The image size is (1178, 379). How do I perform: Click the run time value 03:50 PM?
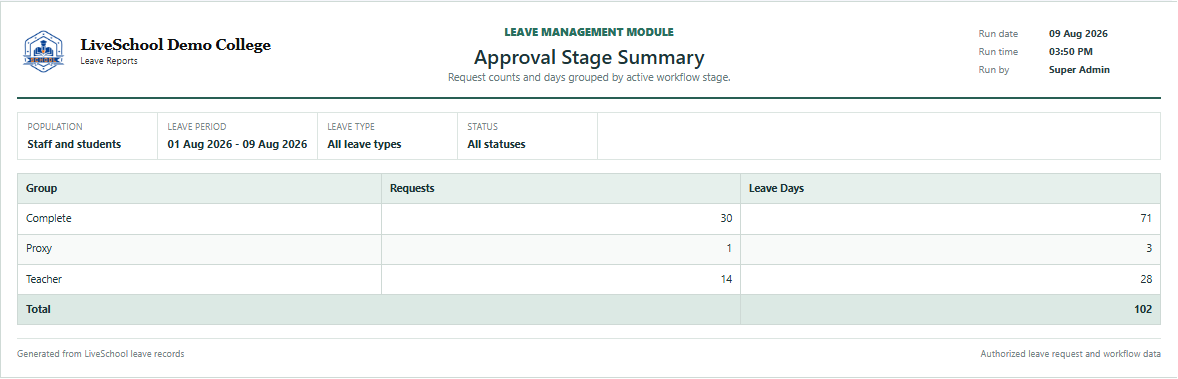click(1071, 52)
